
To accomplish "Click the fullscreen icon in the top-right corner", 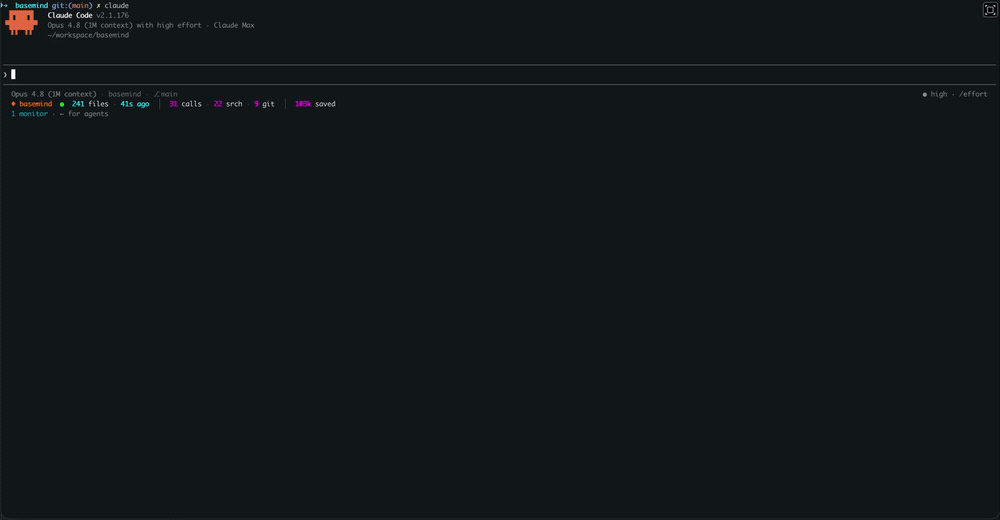I will coord(990,10).
